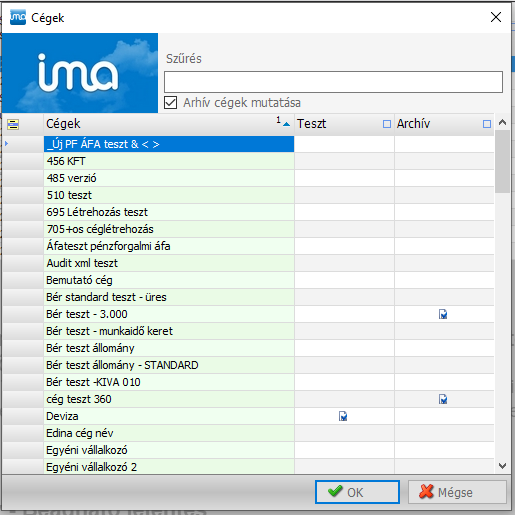515x515 pixels.
Task: Click archive mark icon for Bér teszt - 3.000
Action: 443,314
